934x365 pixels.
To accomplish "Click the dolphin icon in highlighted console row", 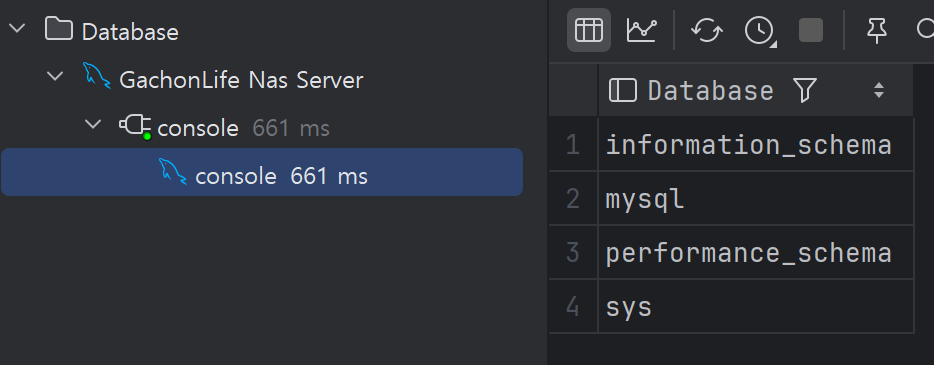I will (173, 171).
